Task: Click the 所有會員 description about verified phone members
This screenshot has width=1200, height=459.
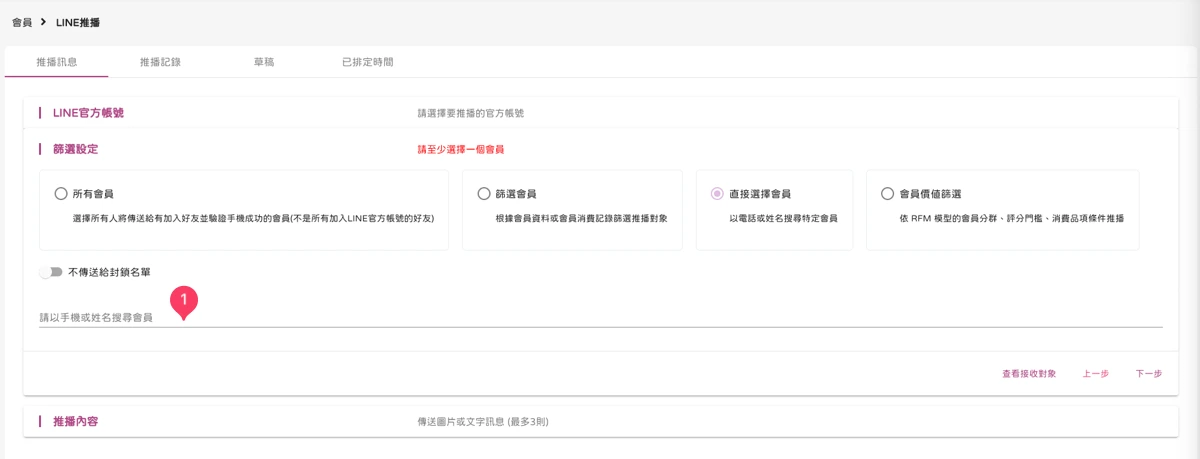Action: tap(253, 218)
